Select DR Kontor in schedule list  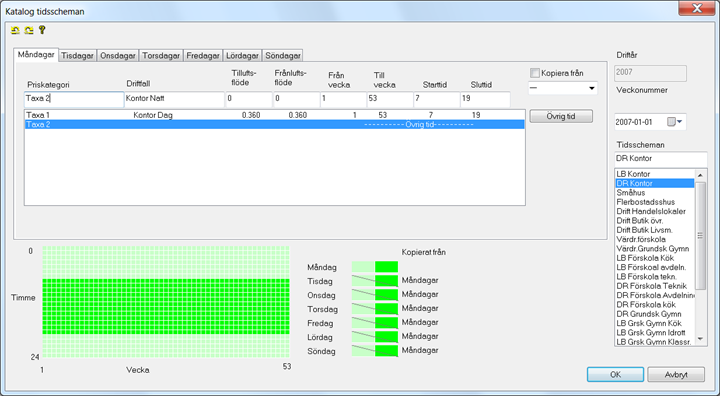654,183
